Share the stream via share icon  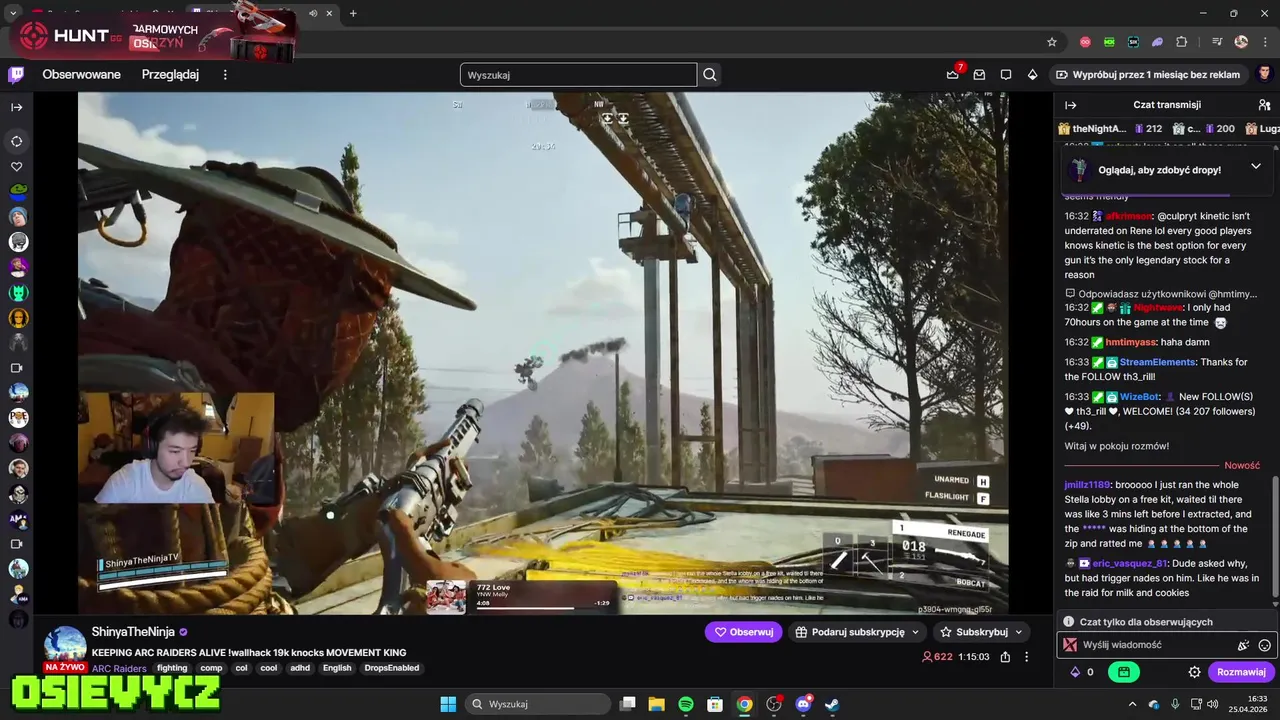(x=1005, y=657)
